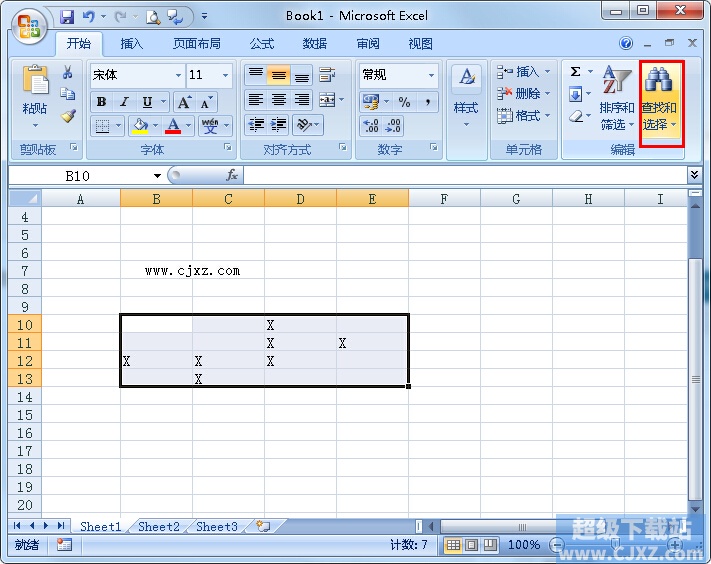Align text right
The width and height of the screenshot is (711, 564).
tap(302, 100)
